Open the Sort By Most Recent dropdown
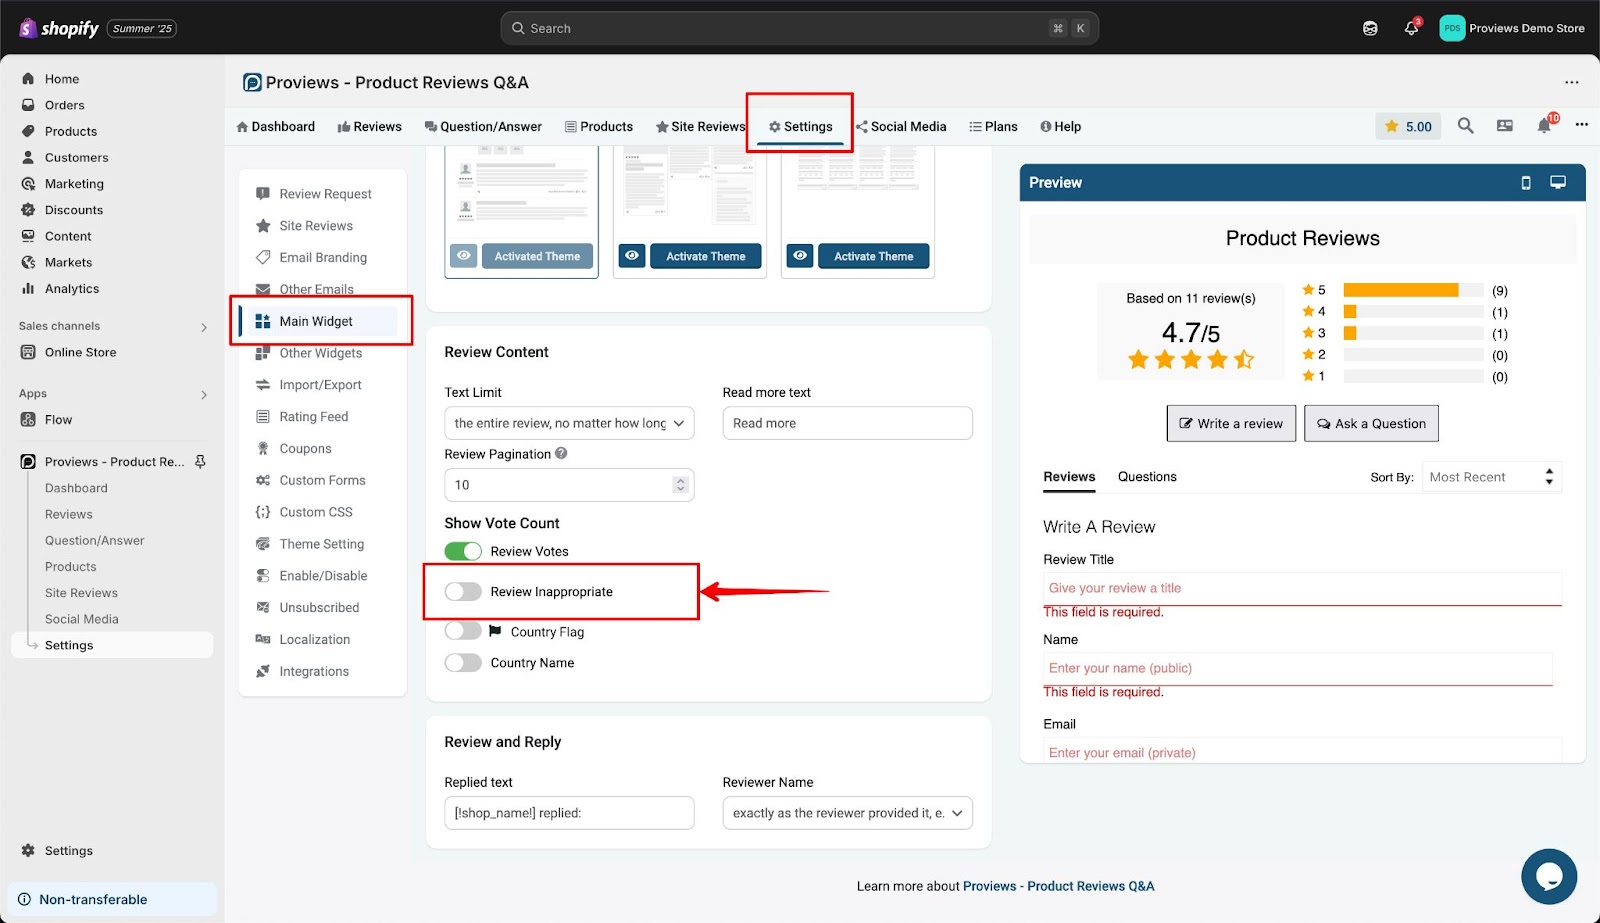 [x=1491, y=477]
